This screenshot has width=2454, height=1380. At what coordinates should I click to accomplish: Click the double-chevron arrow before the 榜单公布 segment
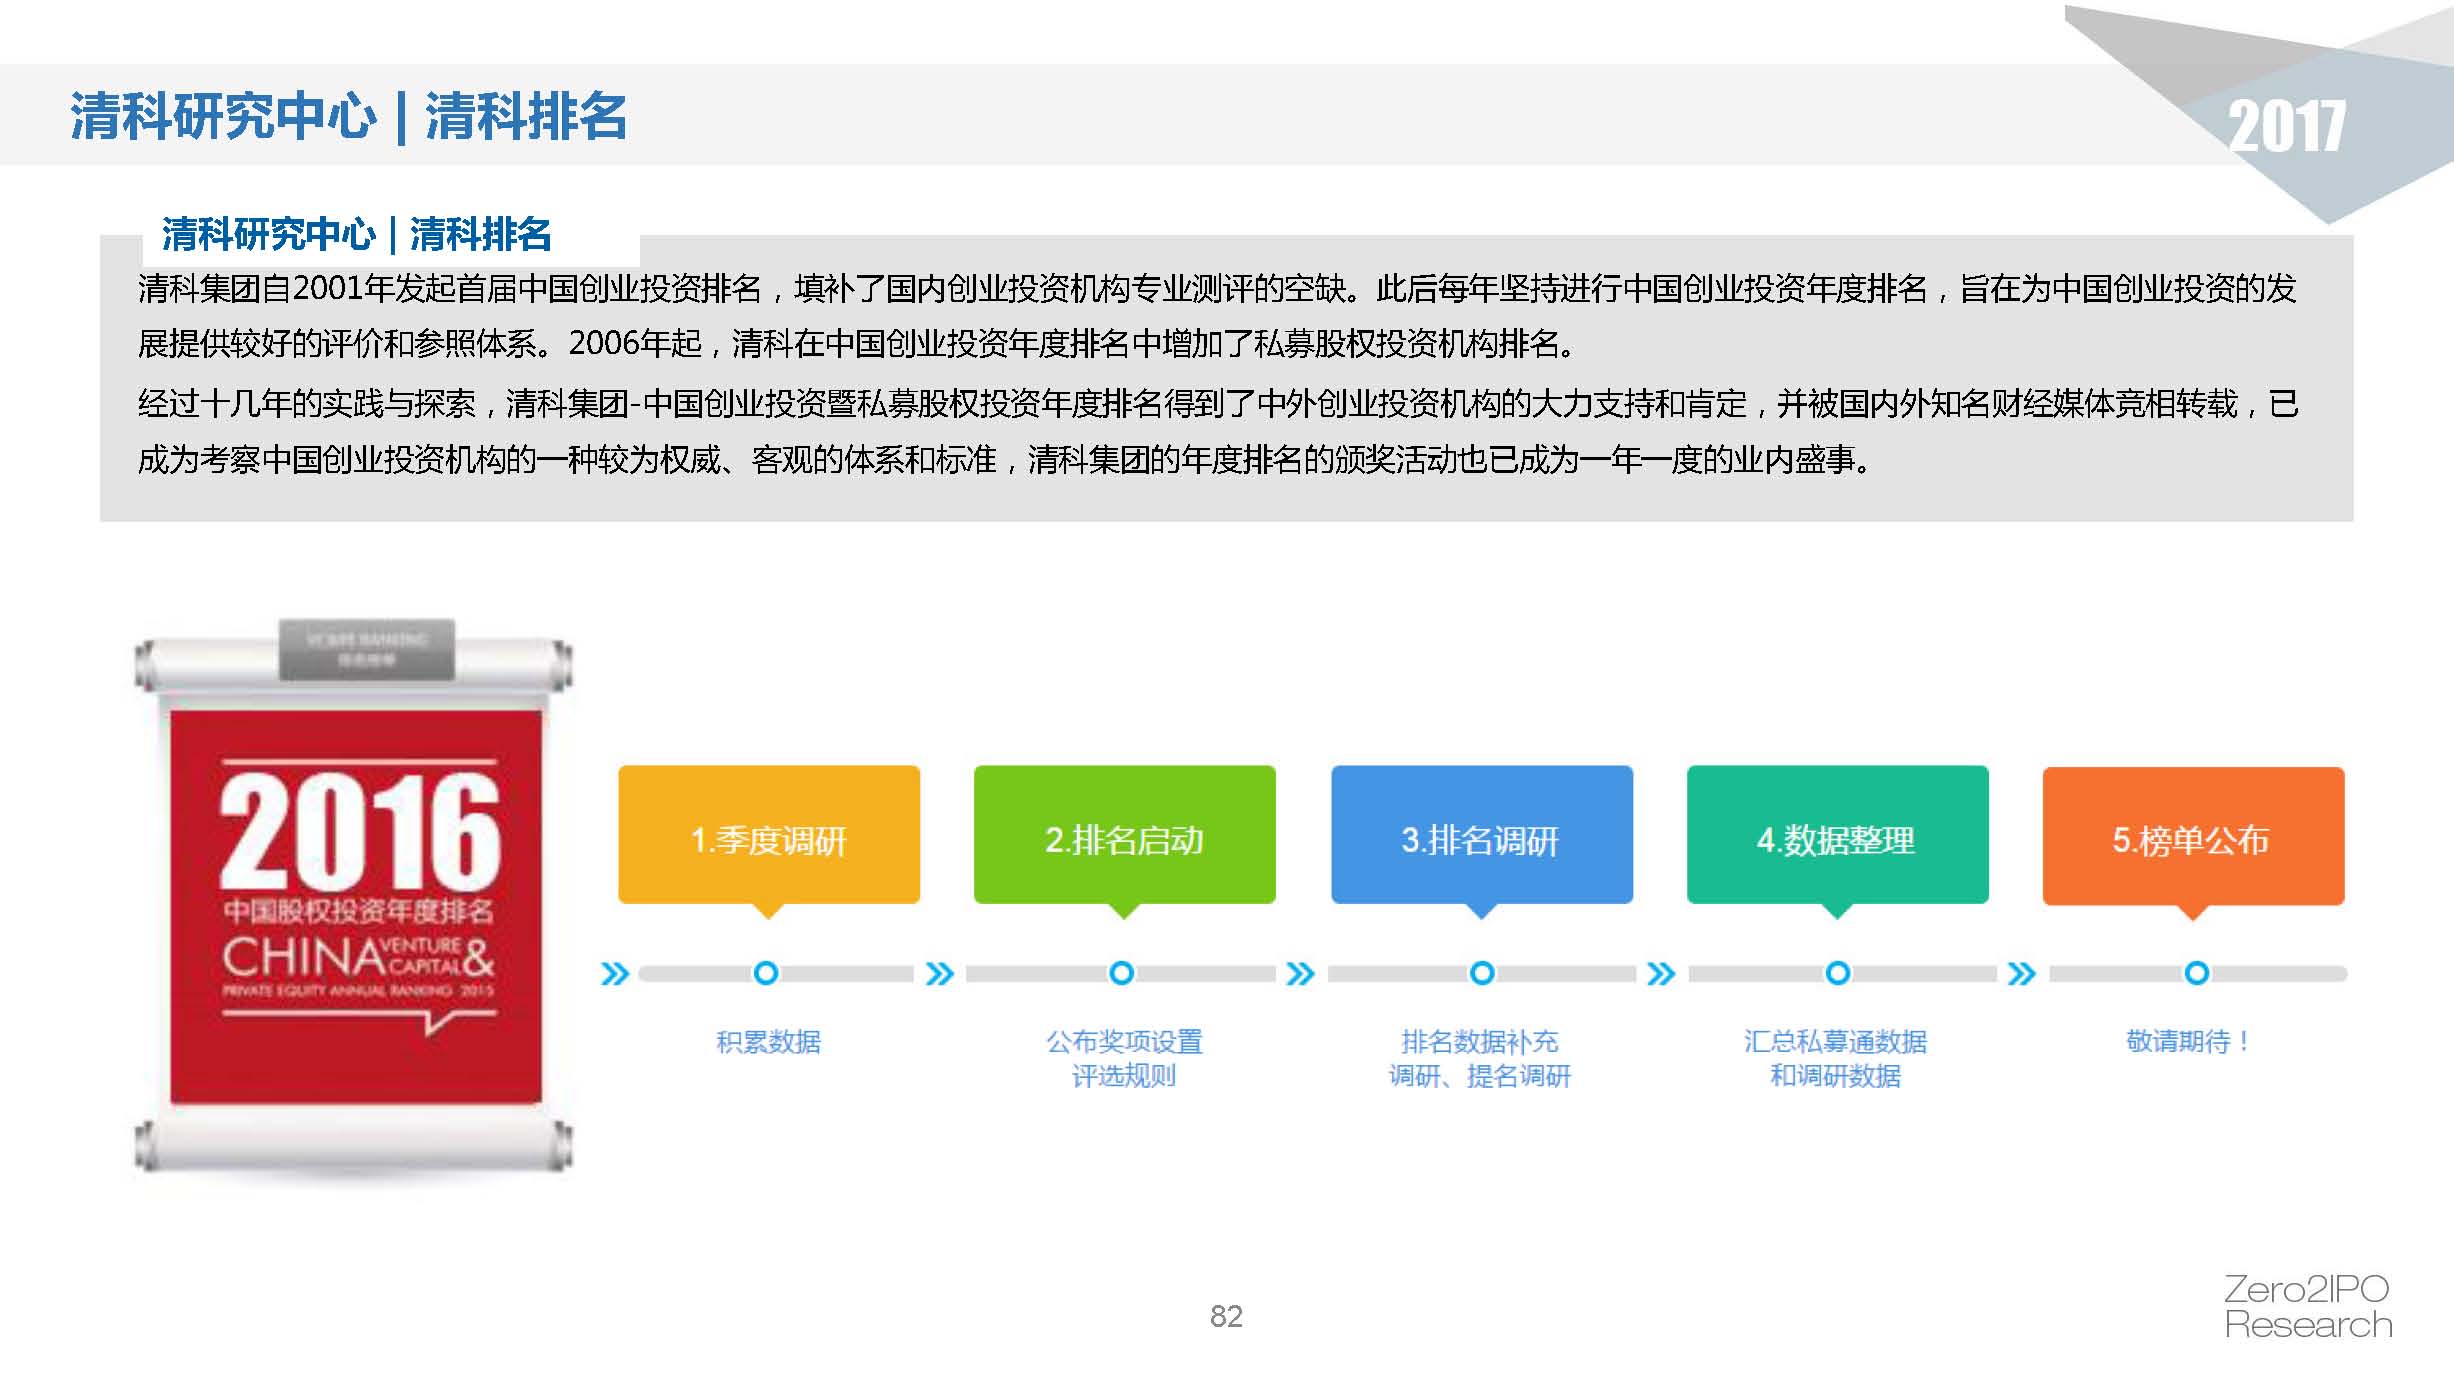coord(2021,974)
